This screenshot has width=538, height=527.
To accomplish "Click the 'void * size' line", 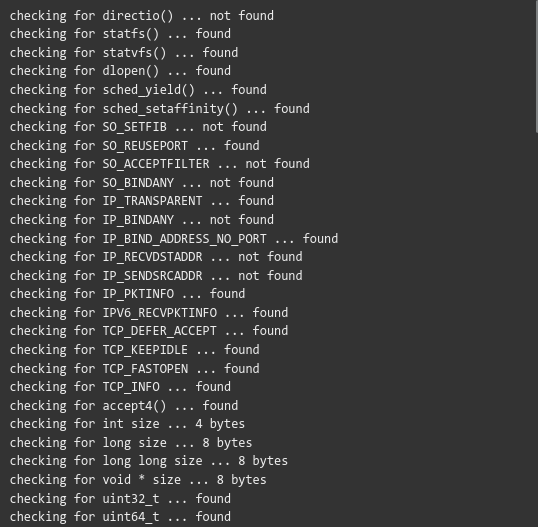I will [138, 480].
